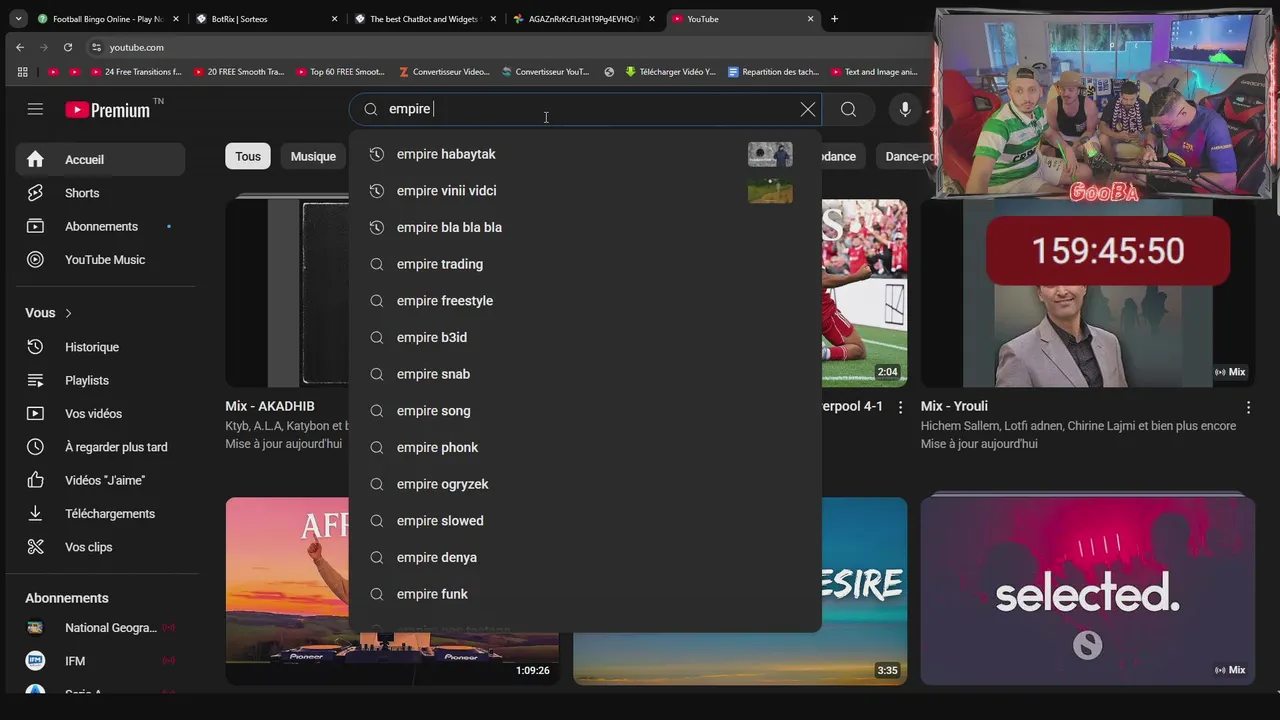
Task: Choose suggestion empire vinii vidci
Action: click(x=585, y=191)
